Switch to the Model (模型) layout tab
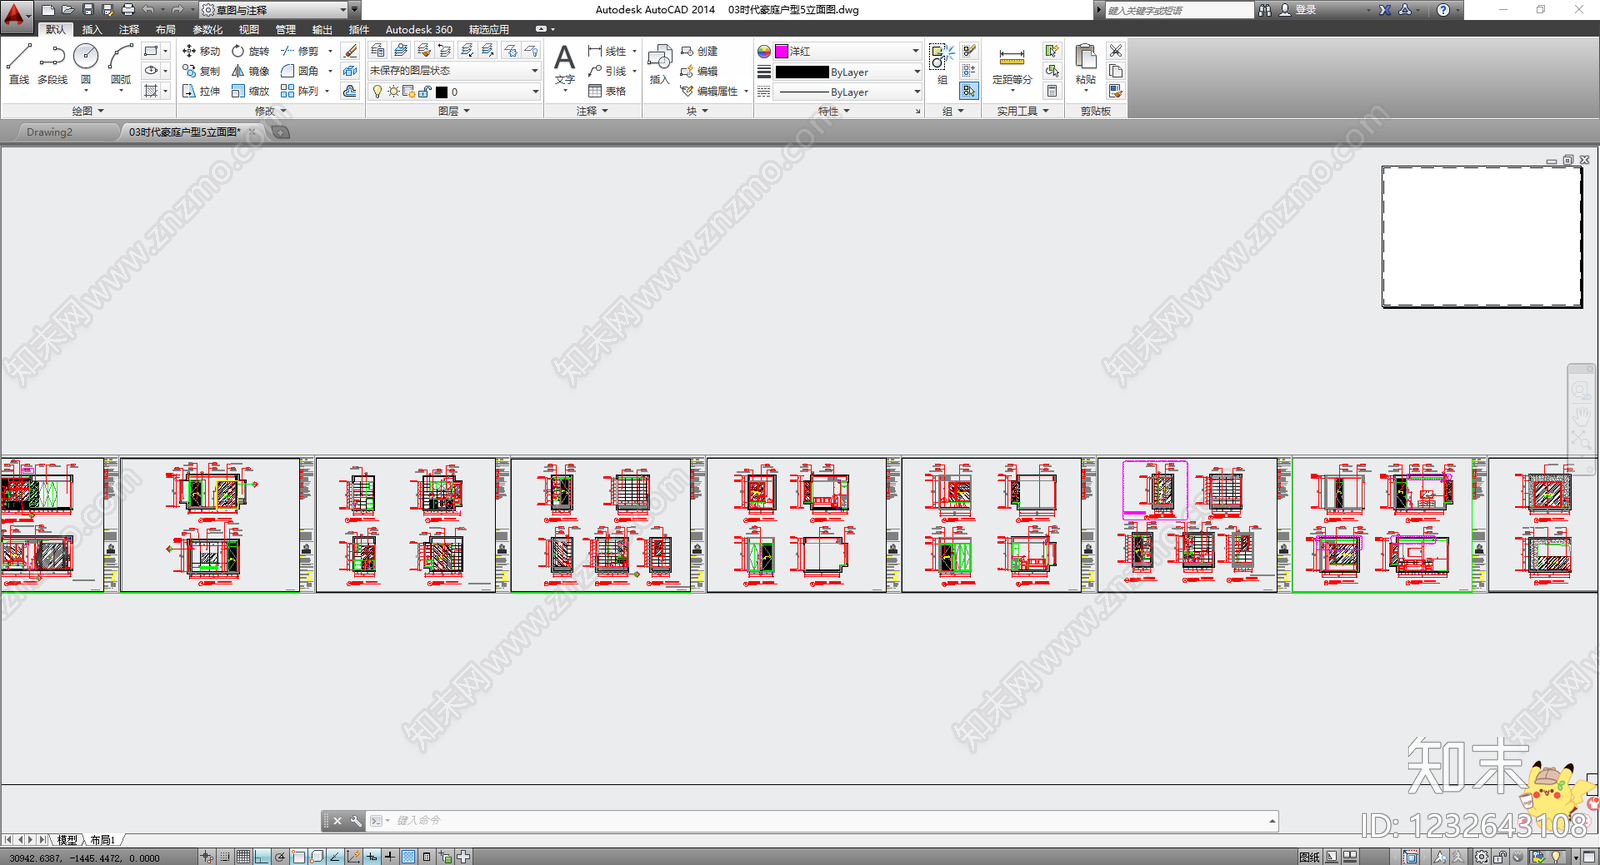The image size is (1600, 865). click(x=67, y=840)
